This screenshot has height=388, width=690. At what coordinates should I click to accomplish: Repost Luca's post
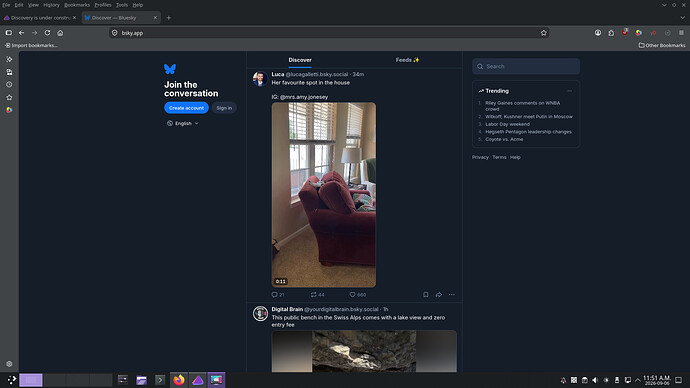pyautogui.click(x=317, y=295)
